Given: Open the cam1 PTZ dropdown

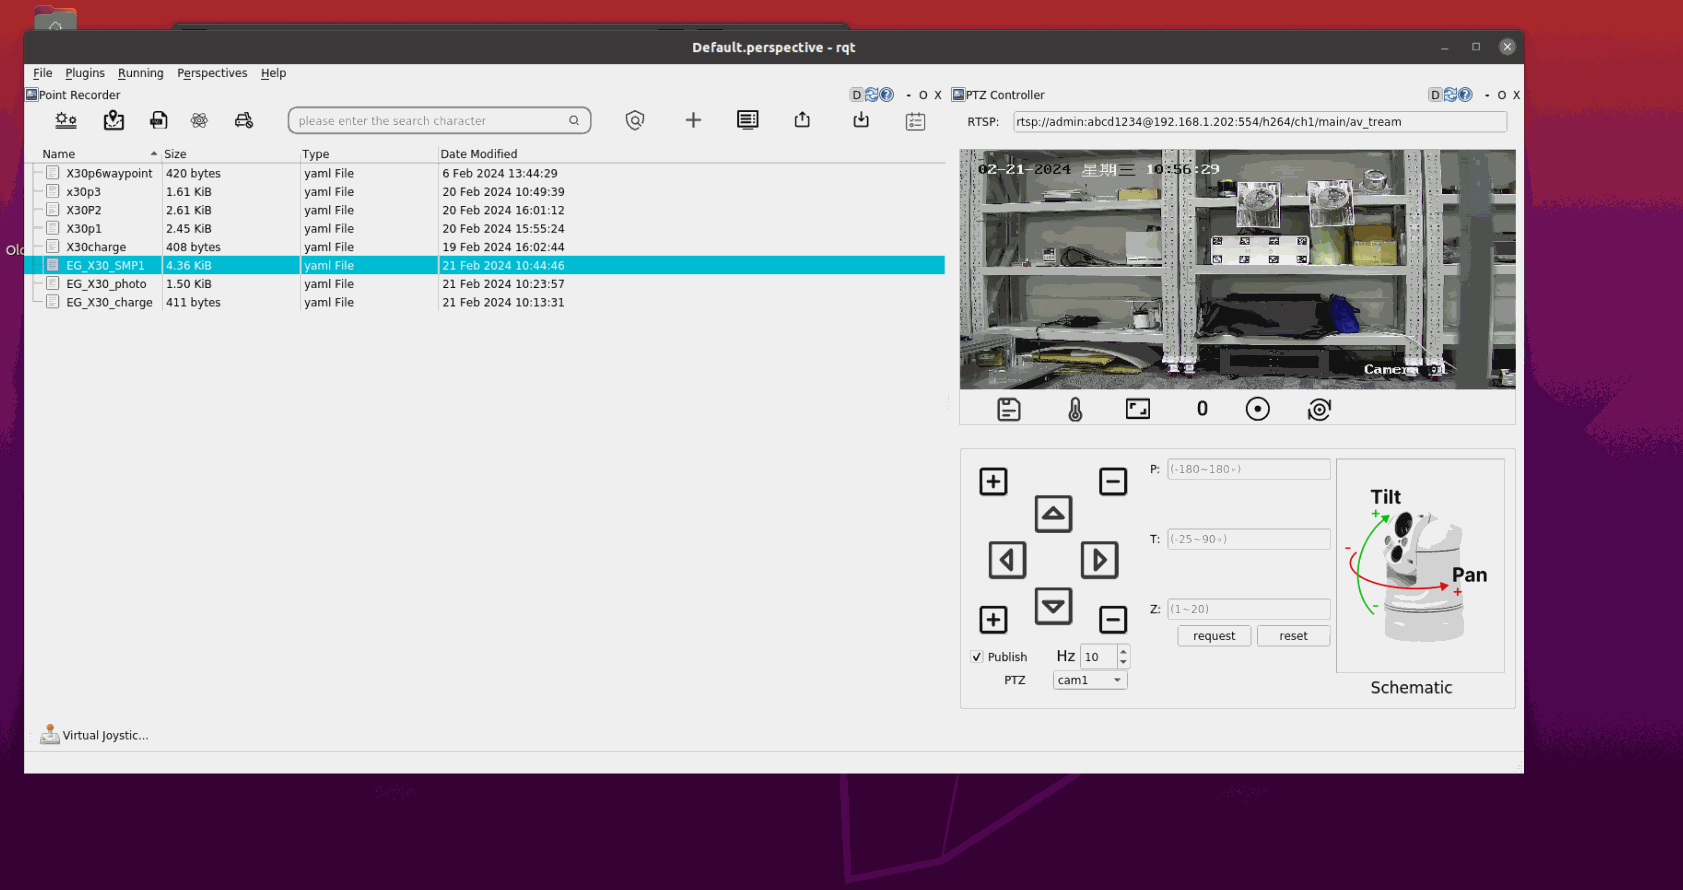Looking at the screenshot, I should tap(1090, 680).
